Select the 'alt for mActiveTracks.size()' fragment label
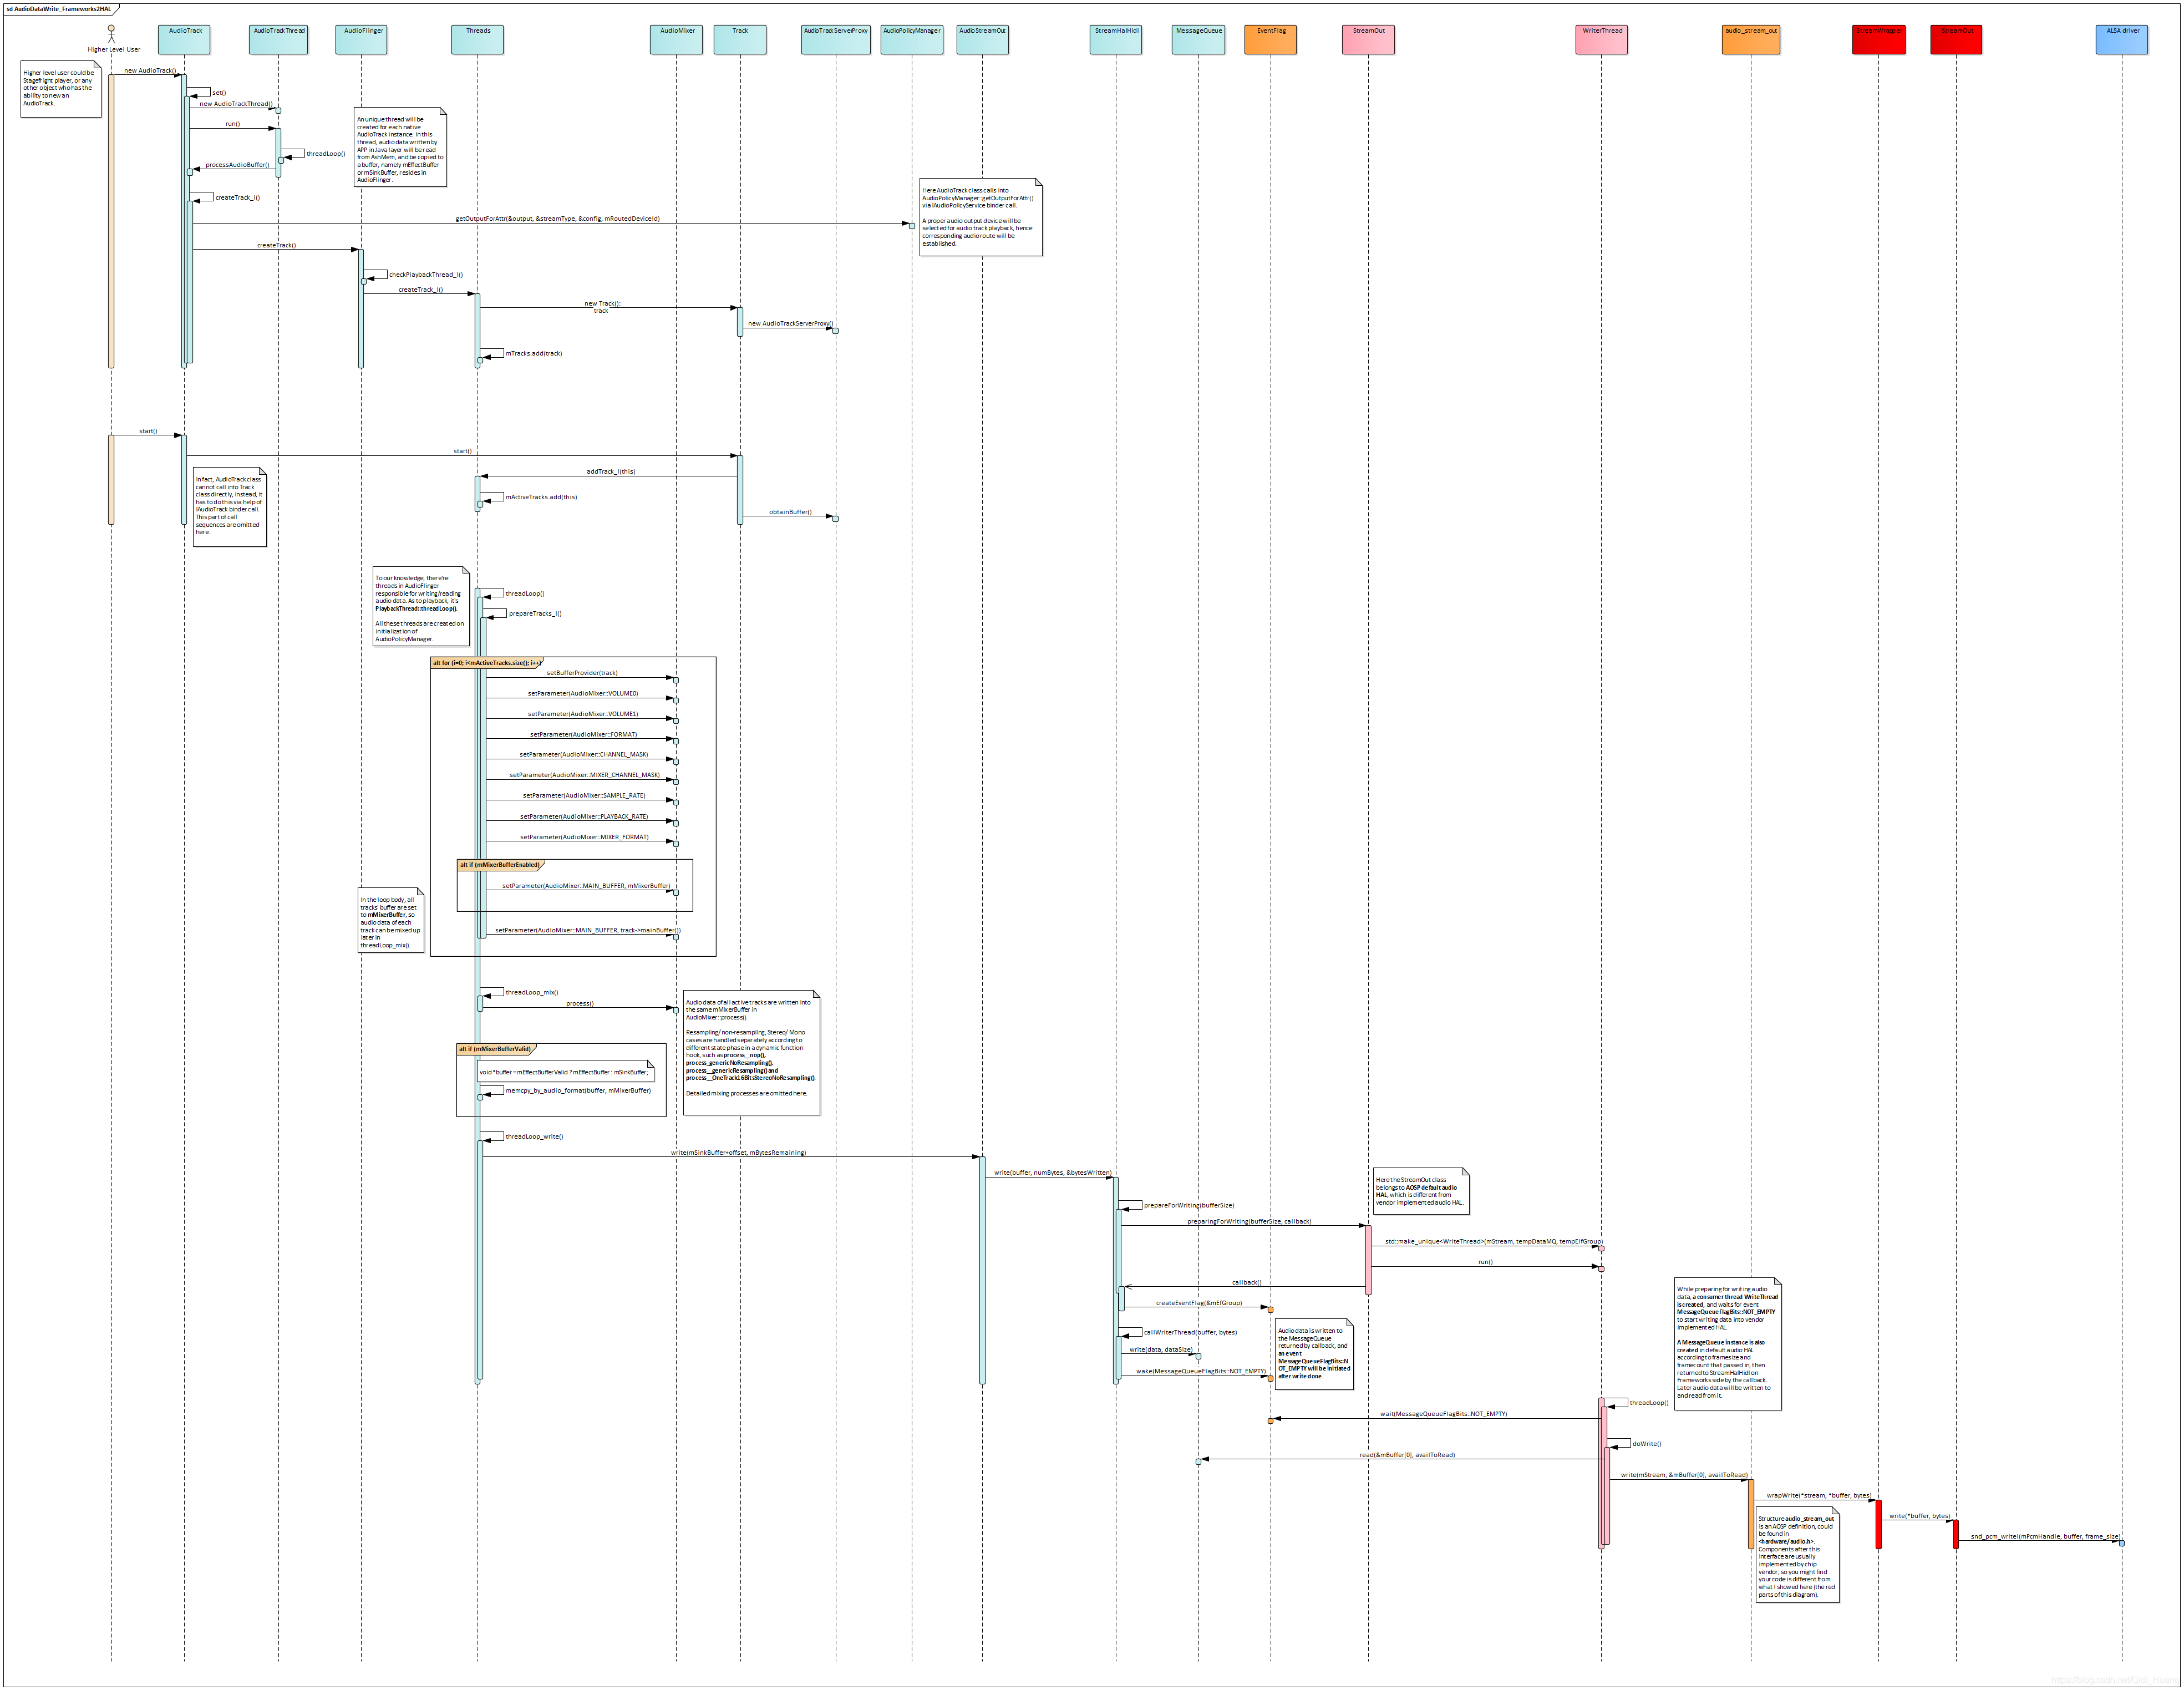2184x1690 pixels. (486, 663)
